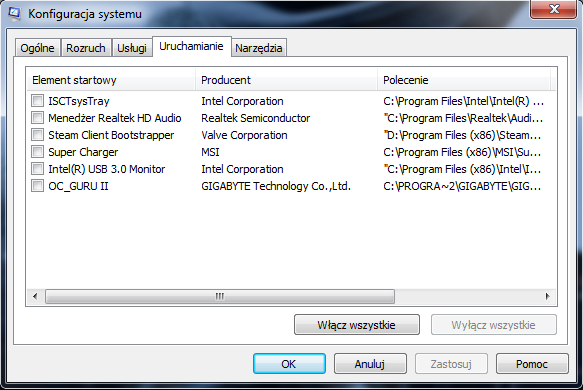This screenshot has width=583, height=390.
Task: Click the left scroll arrow of horizontal scrollbar
Action: pos(35,296)
